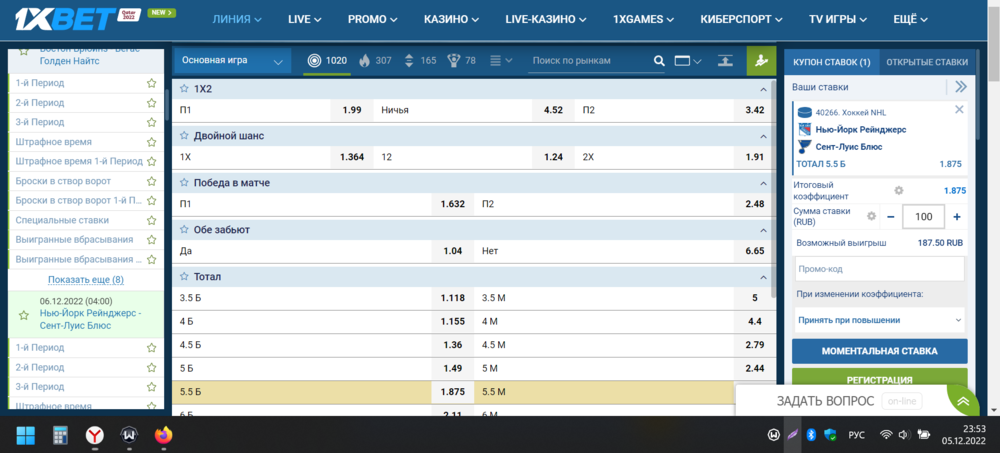This screenshot has width=1000, height=453.
Task: Open the Windows Start menu
Action: (26, 436)
